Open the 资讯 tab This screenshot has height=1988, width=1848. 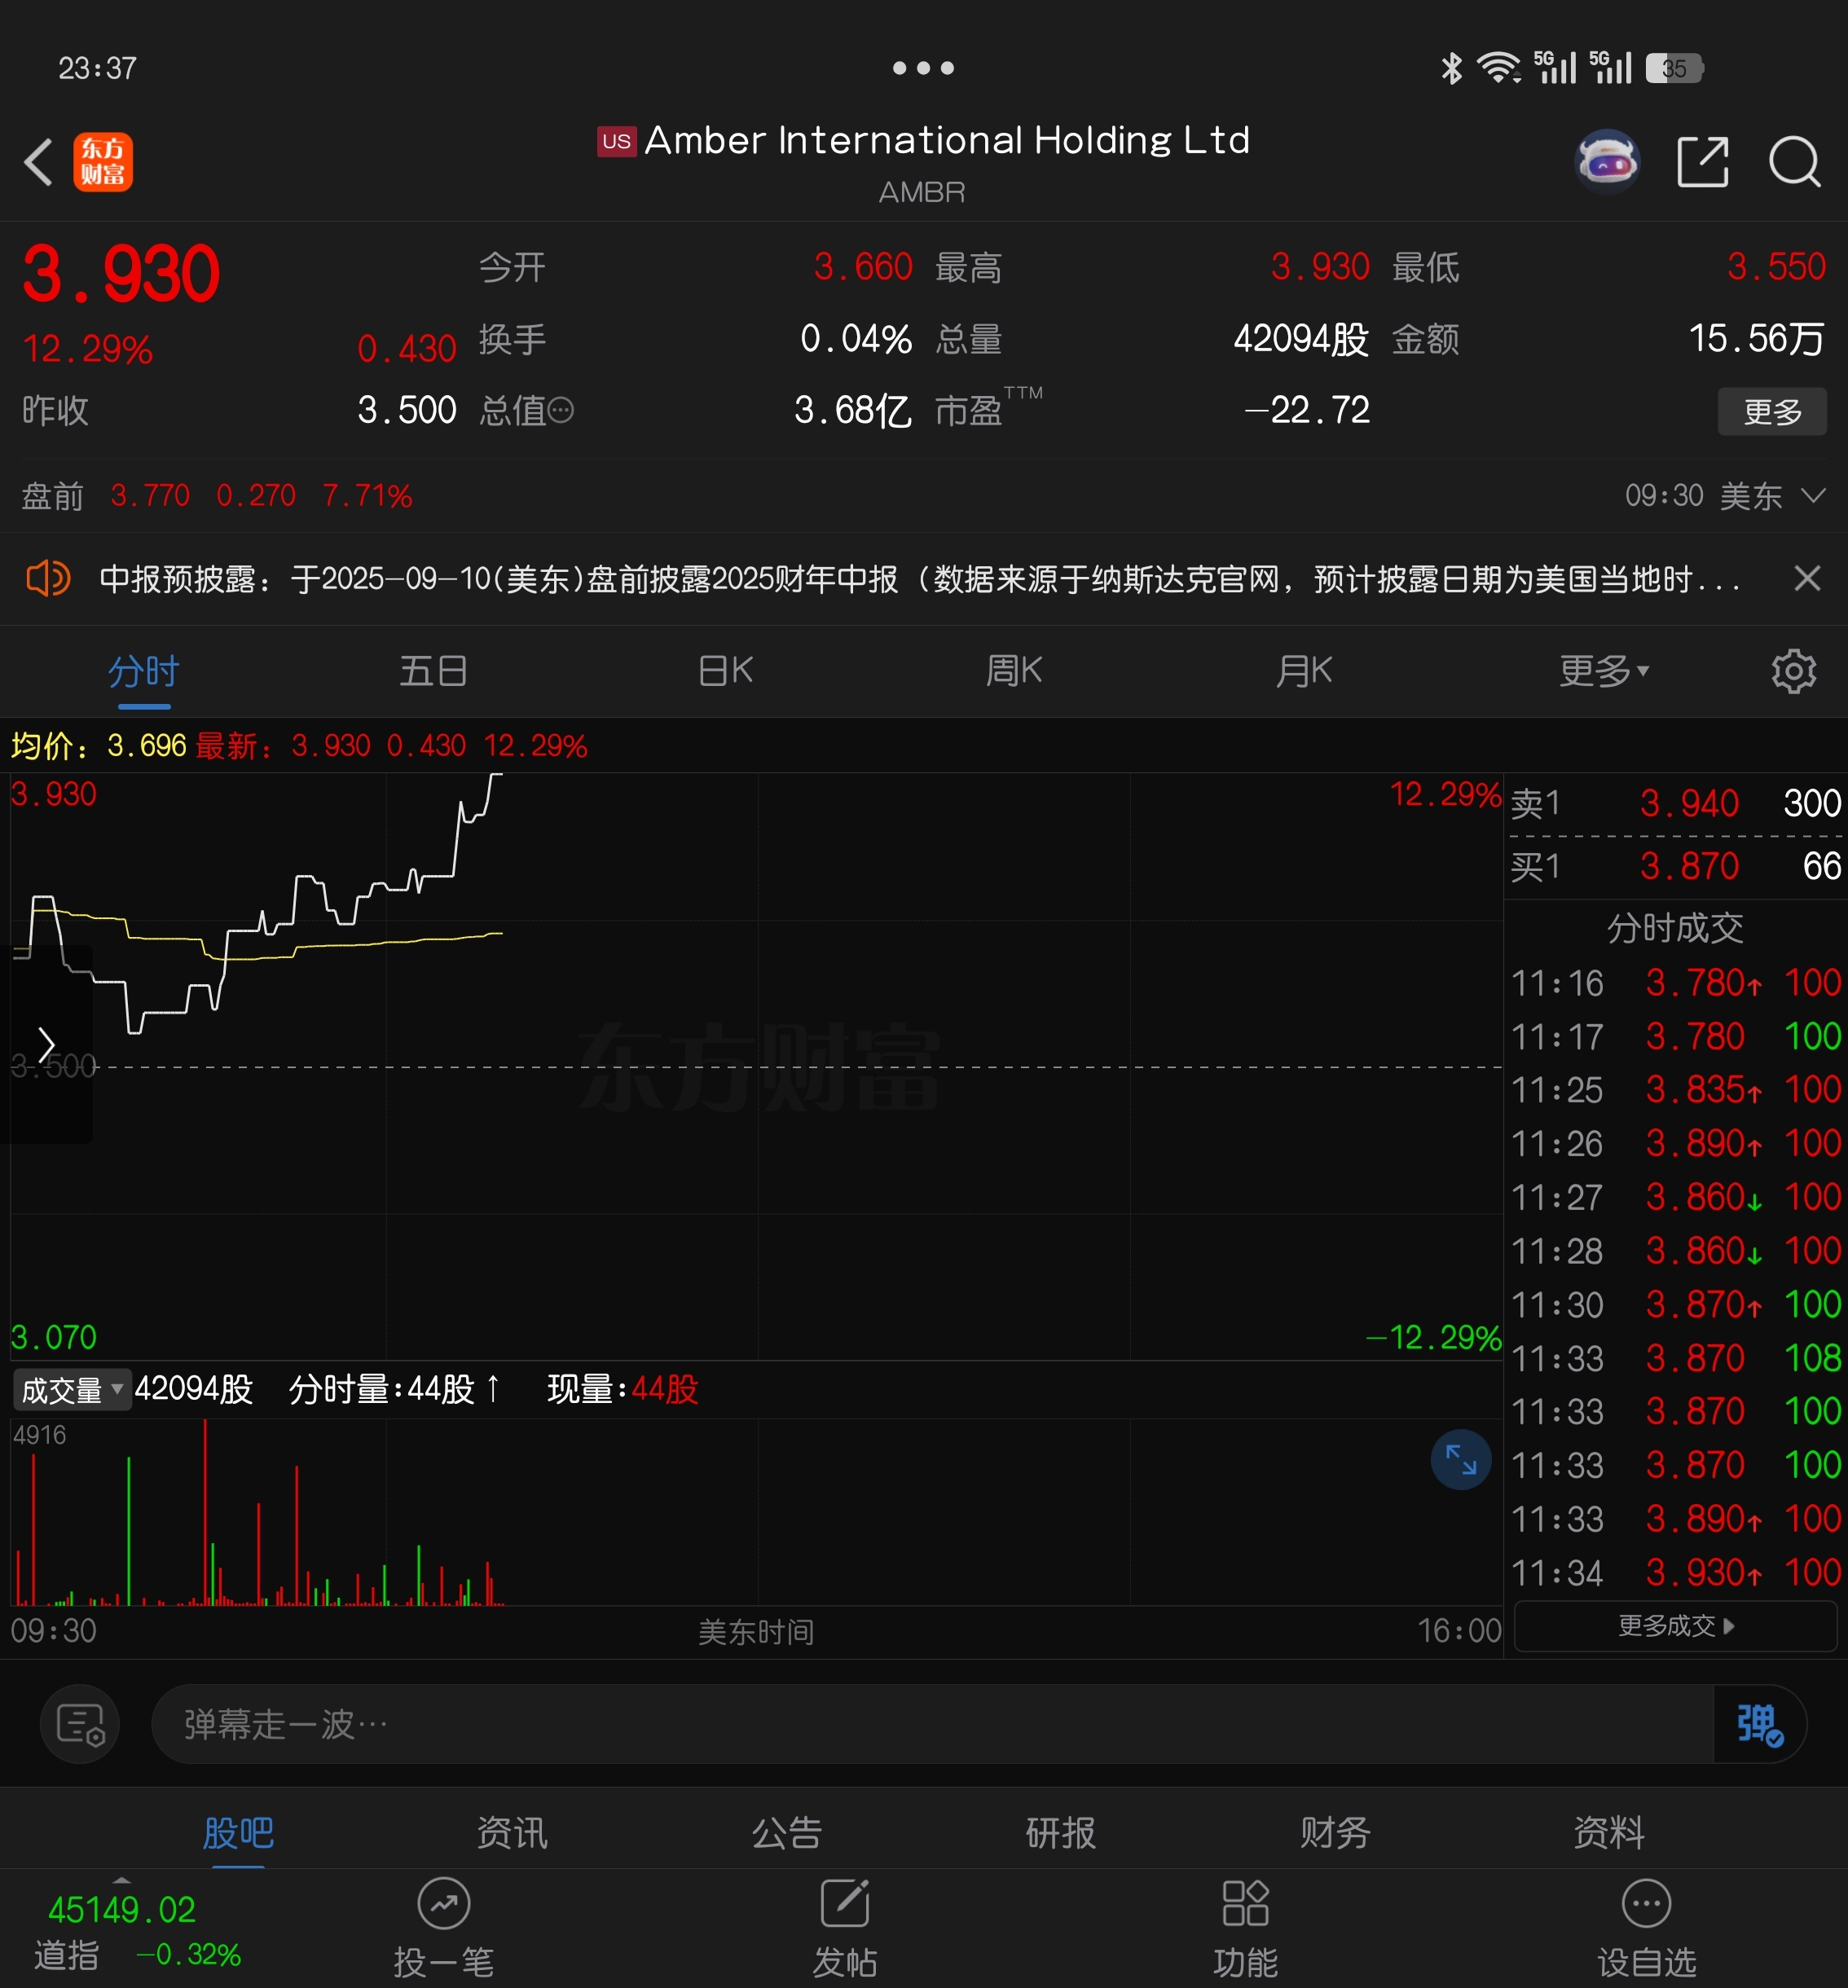[512, 1832]
